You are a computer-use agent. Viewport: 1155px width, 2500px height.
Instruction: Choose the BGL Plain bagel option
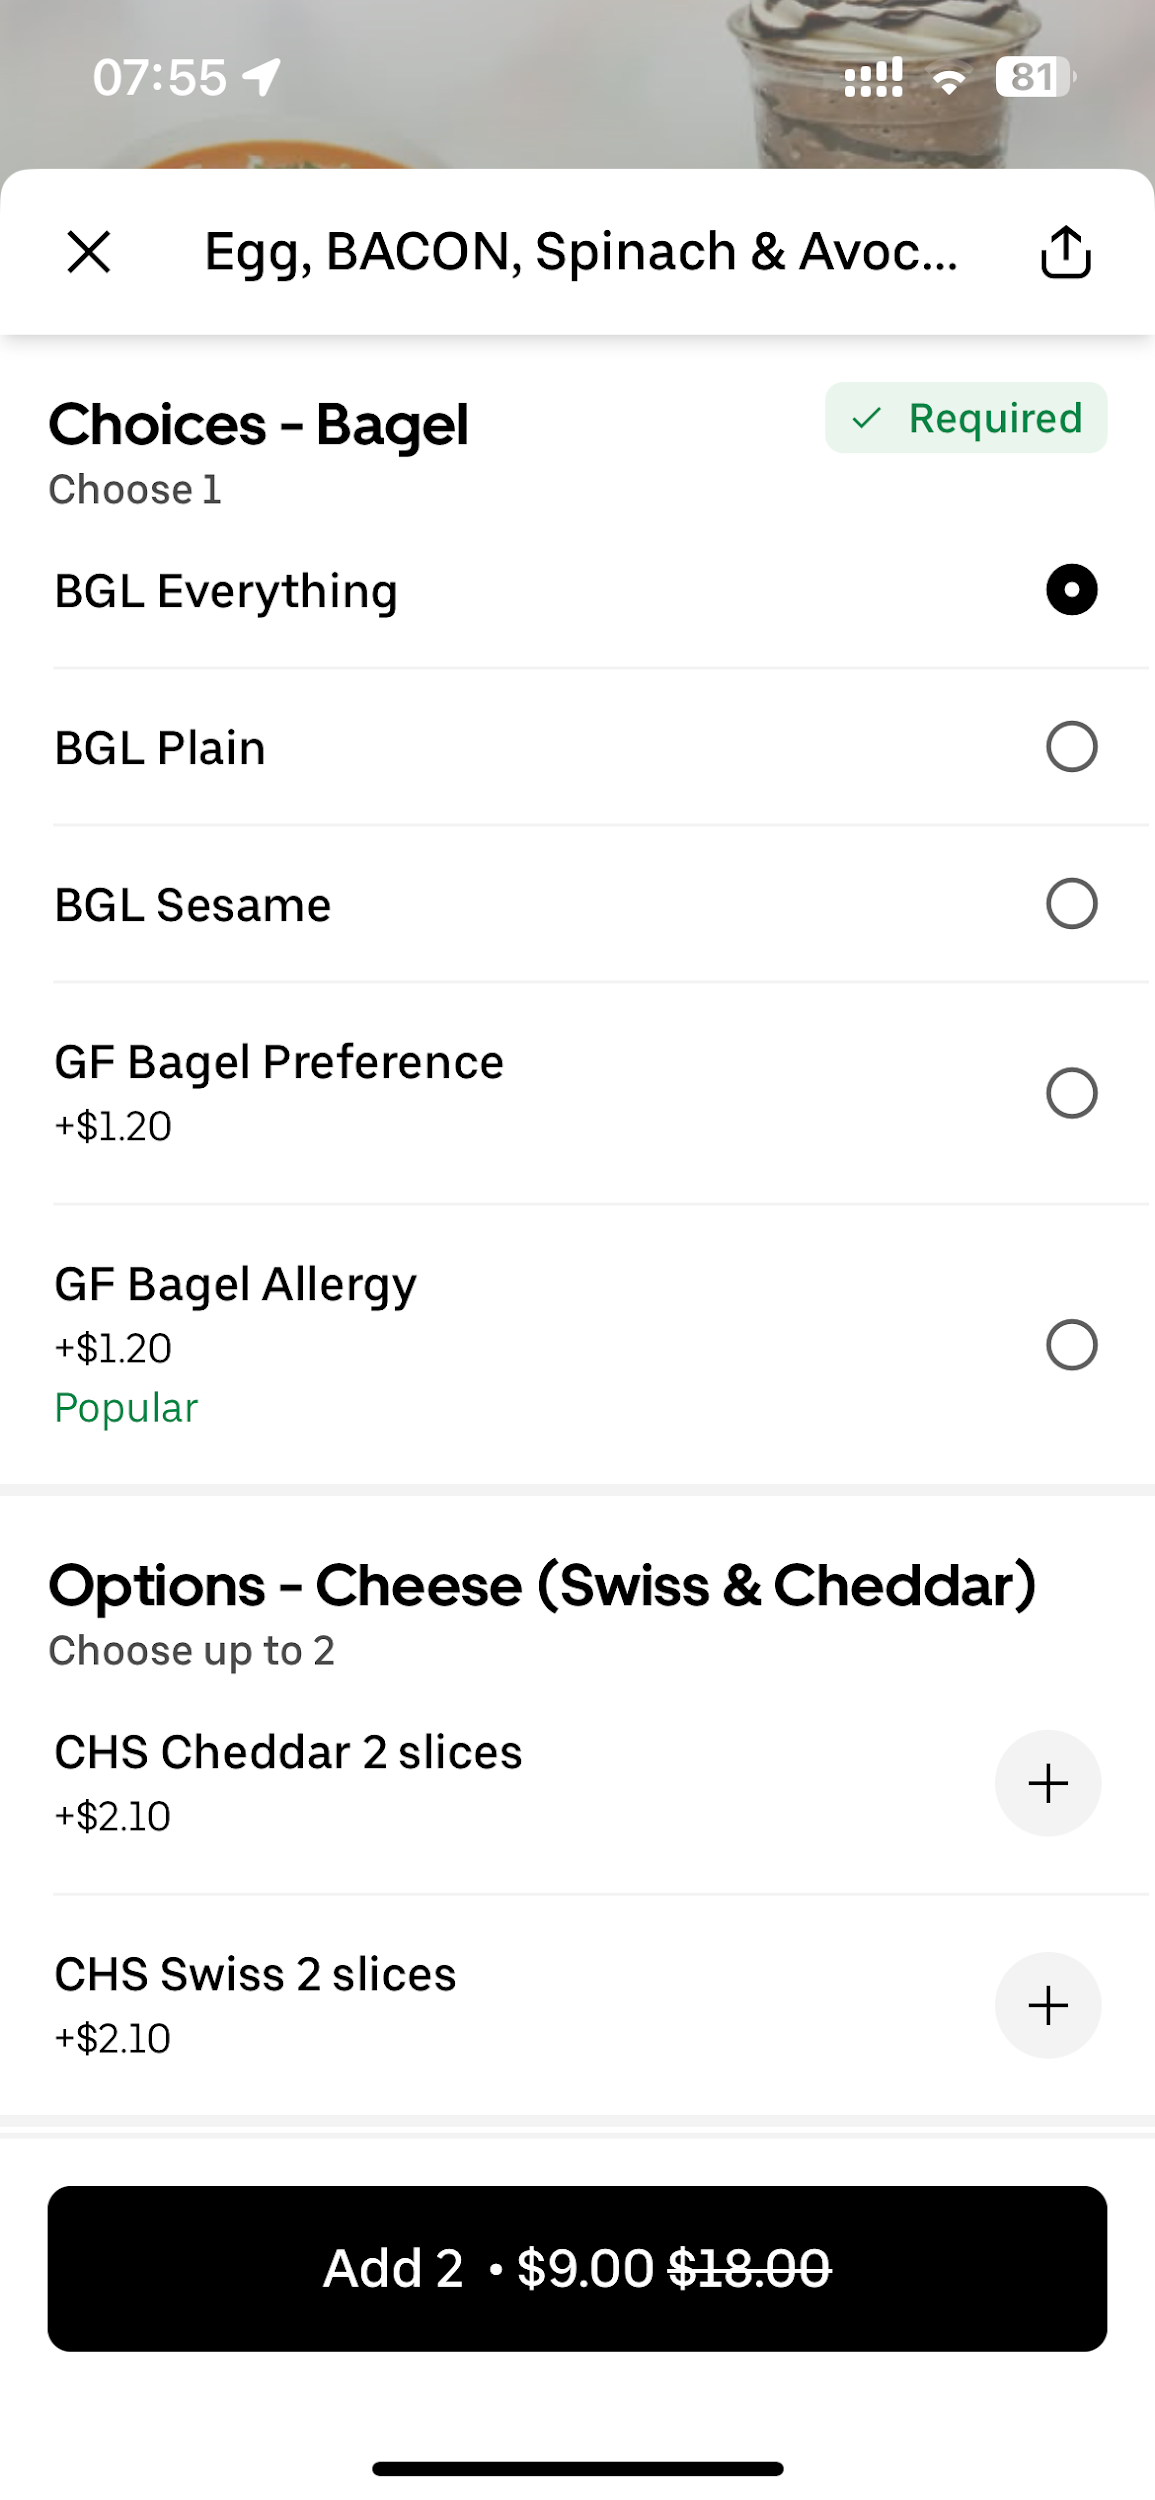click(x=1071, y=747)
